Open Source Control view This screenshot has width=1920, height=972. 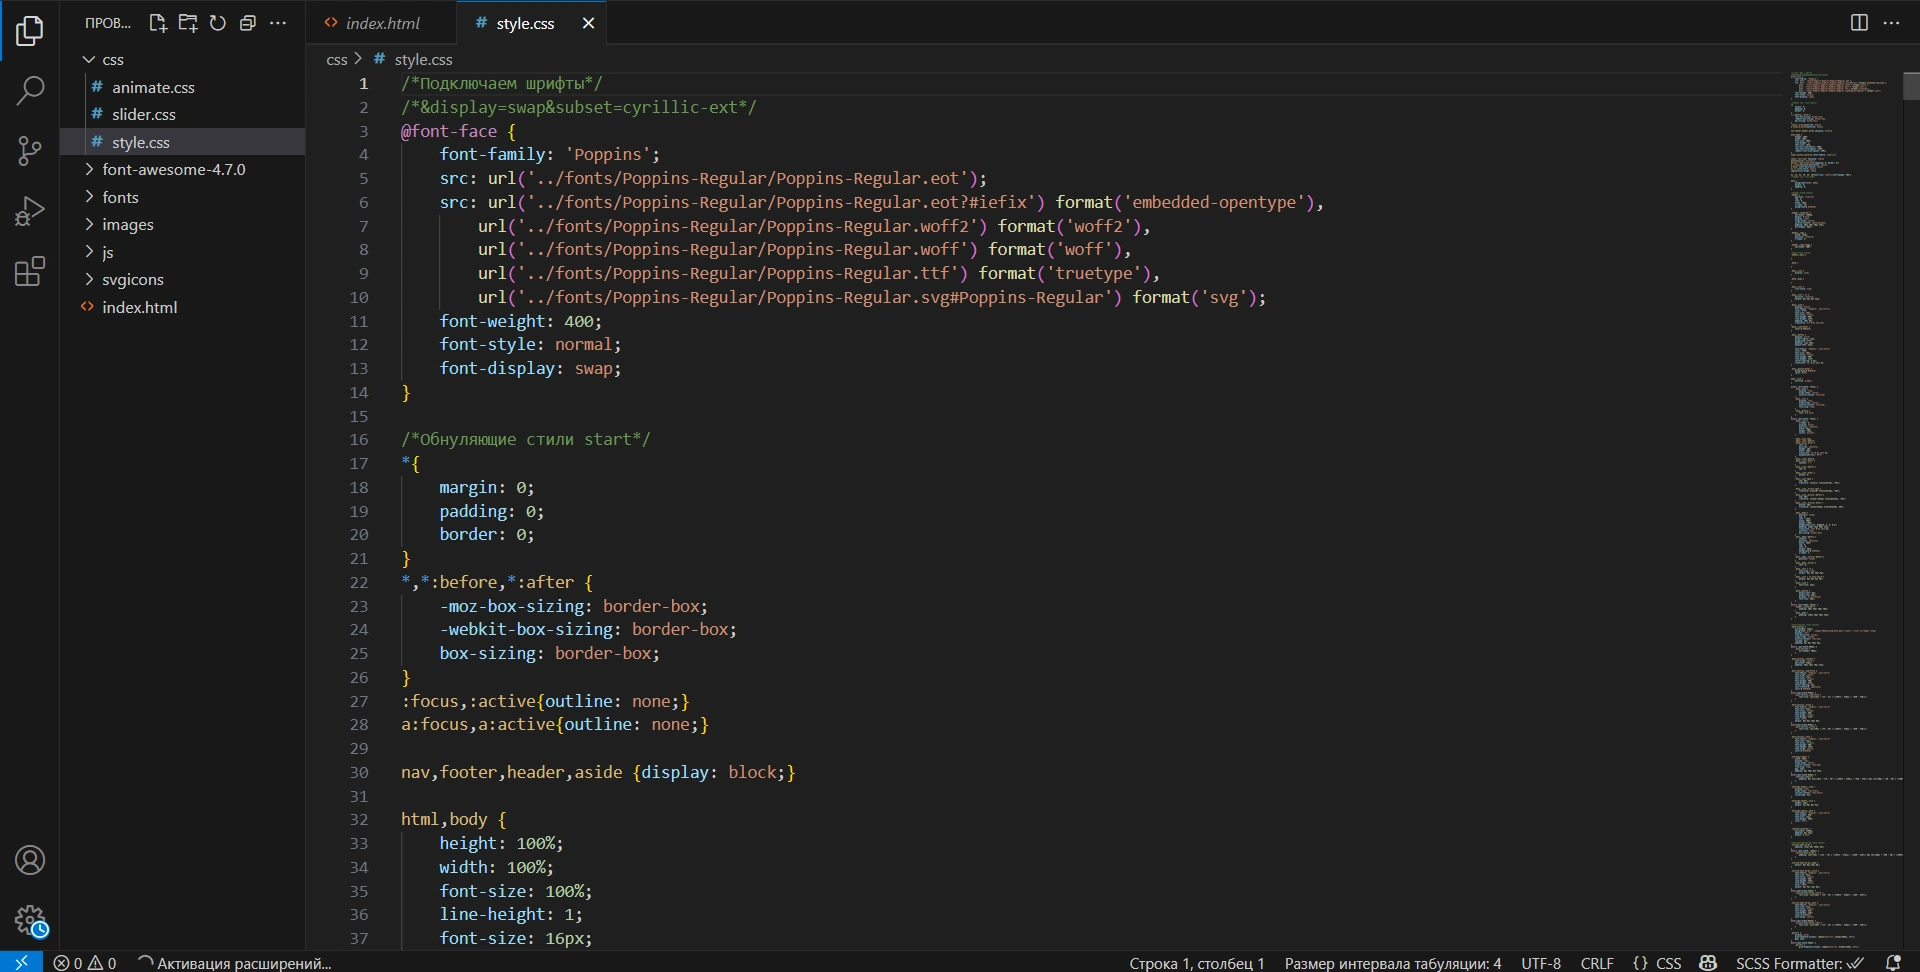tap(30, 151)
